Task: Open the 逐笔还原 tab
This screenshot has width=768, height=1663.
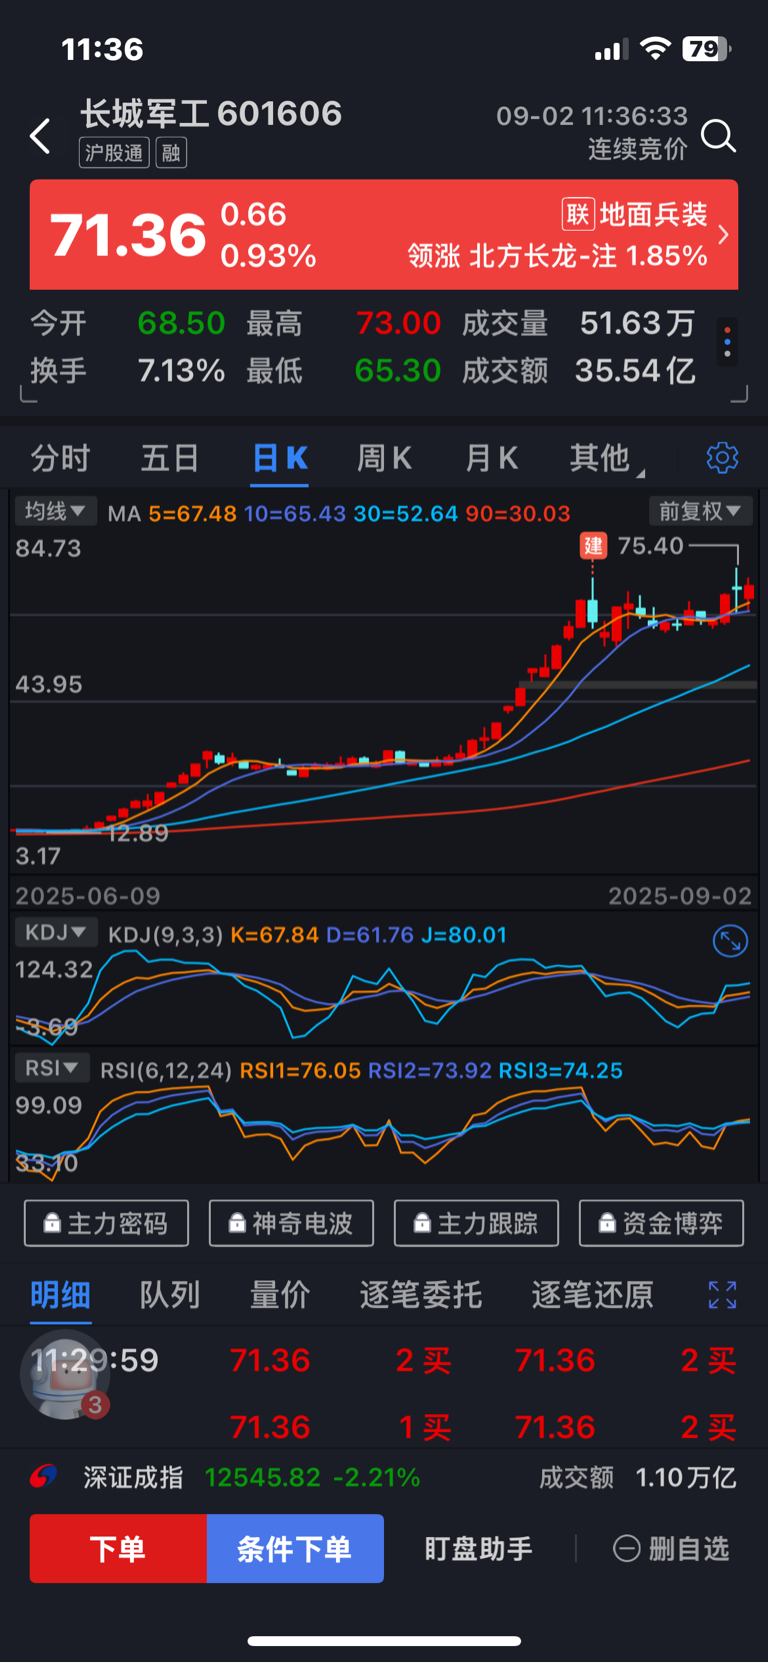Action: 593,1295
